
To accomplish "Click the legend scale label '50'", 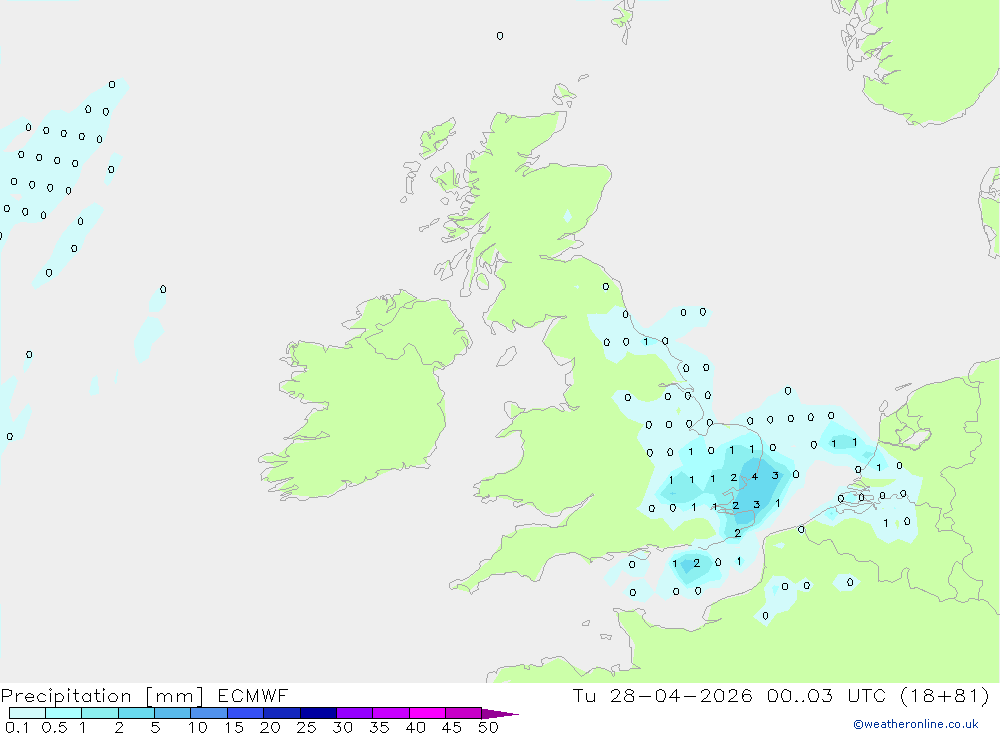I will pos(488,727).
